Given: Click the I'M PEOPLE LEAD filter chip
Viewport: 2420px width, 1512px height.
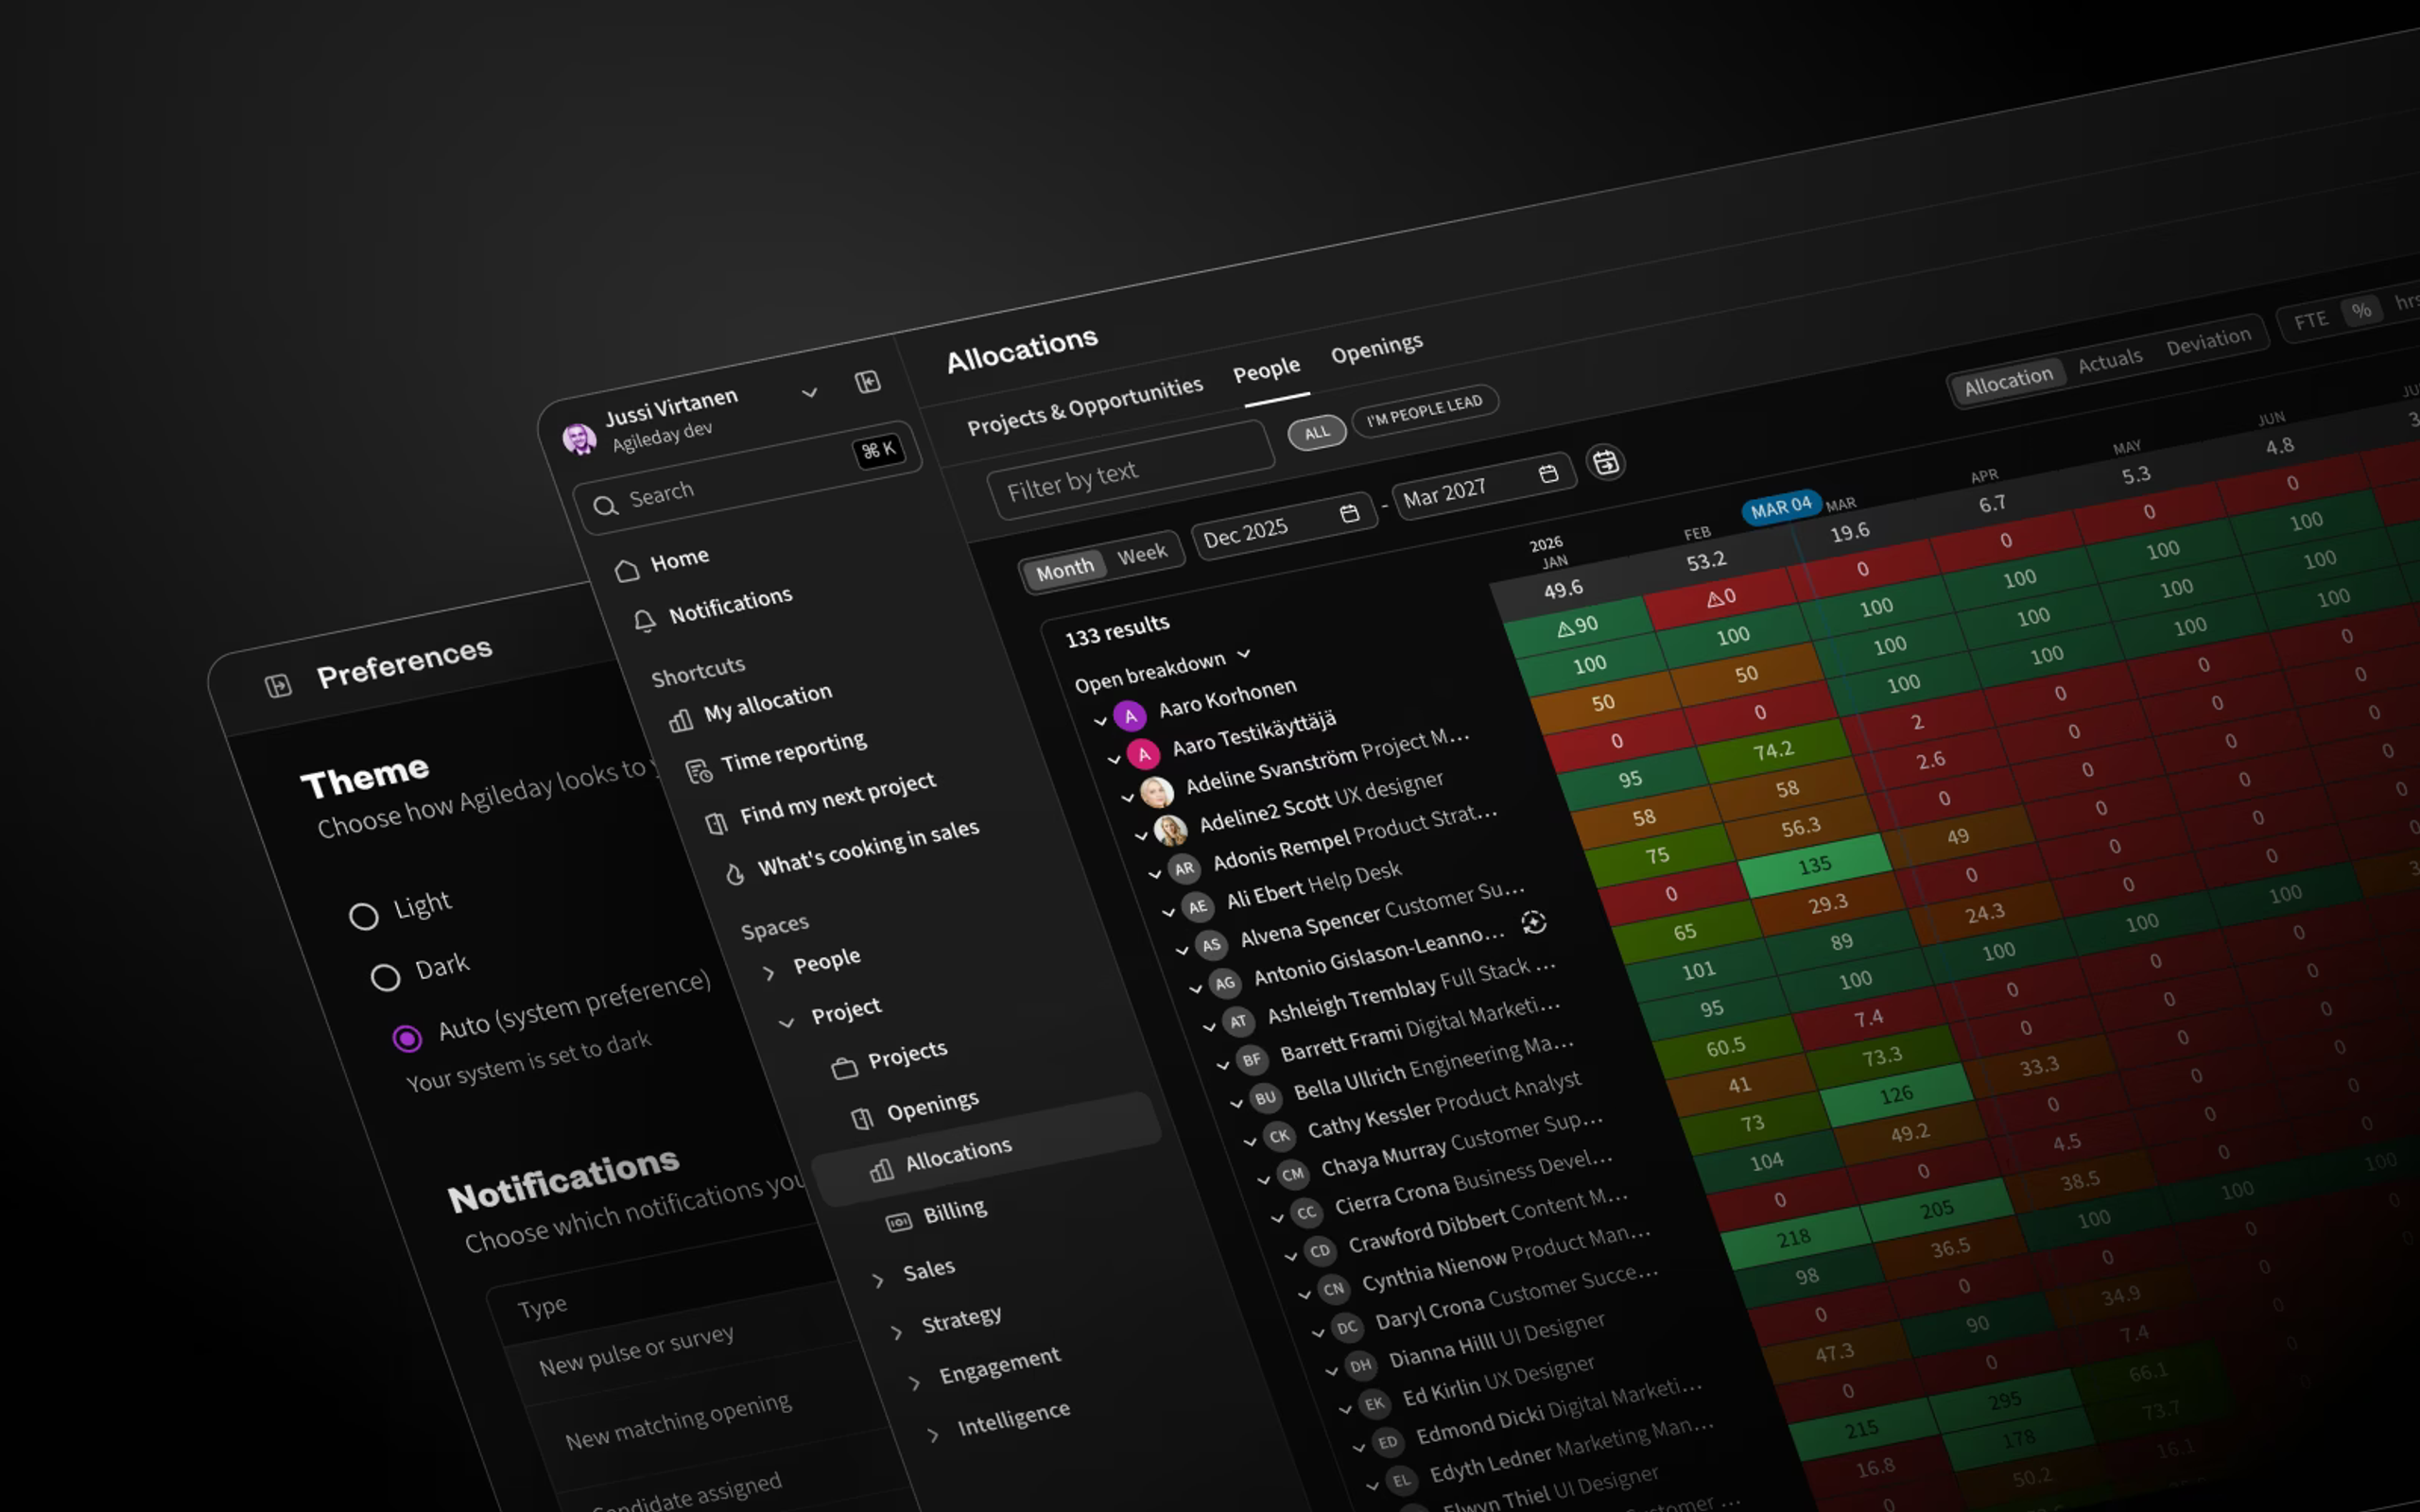Looking at the screenshot, I should tap(1424, 410).
